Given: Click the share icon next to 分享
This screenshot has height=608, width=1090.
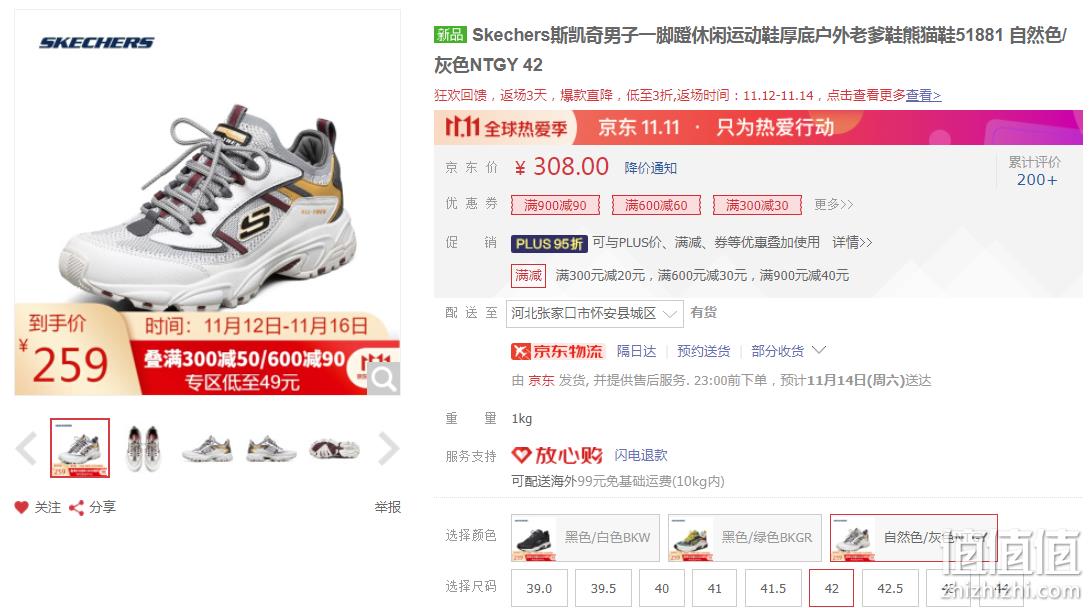Looking at the screenshot, I should tap(76, 507).
